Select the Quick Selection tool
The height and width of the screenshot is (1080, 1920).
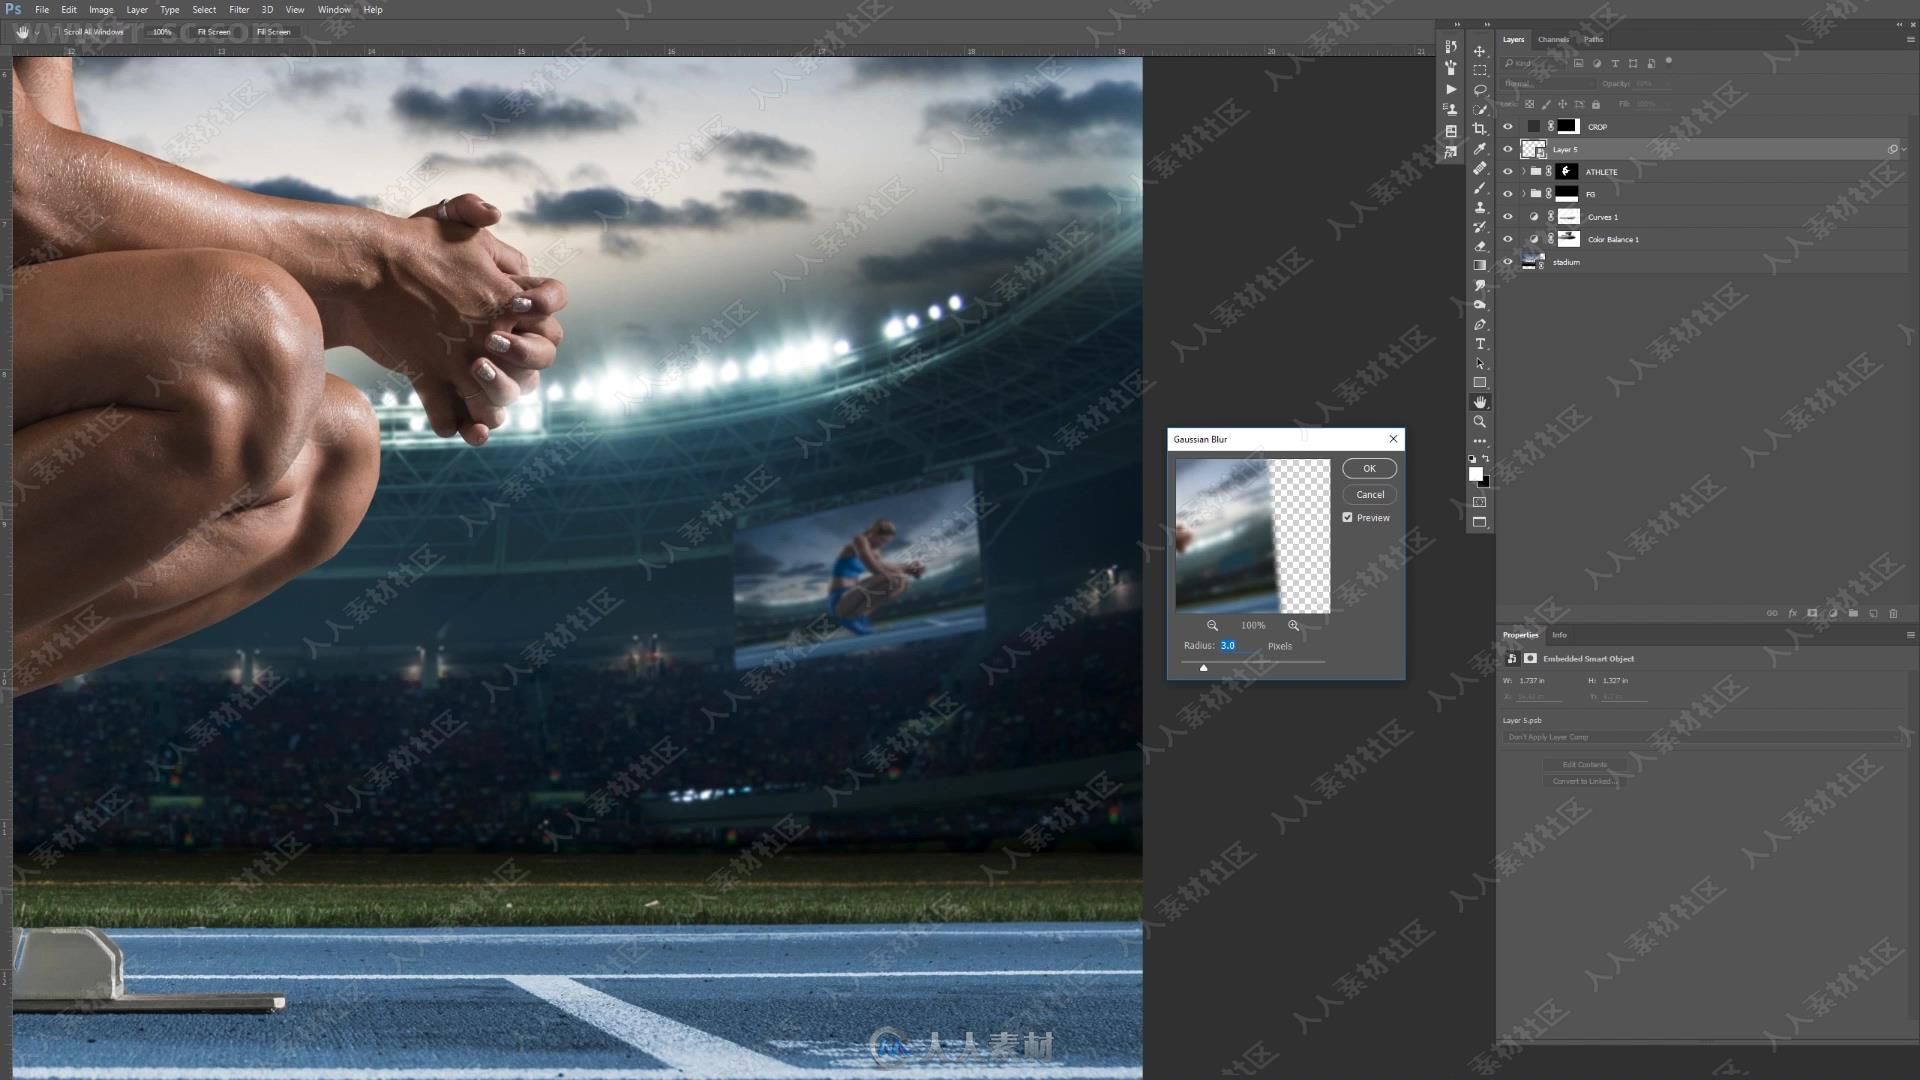1479,109
